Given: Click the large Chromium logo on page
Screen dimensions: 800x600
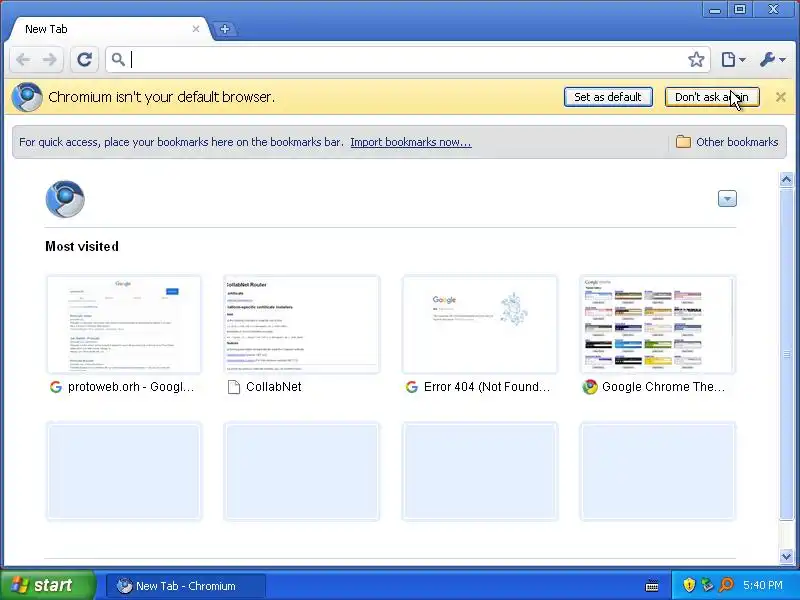Looking at the screenshot, I should point(65,198).
